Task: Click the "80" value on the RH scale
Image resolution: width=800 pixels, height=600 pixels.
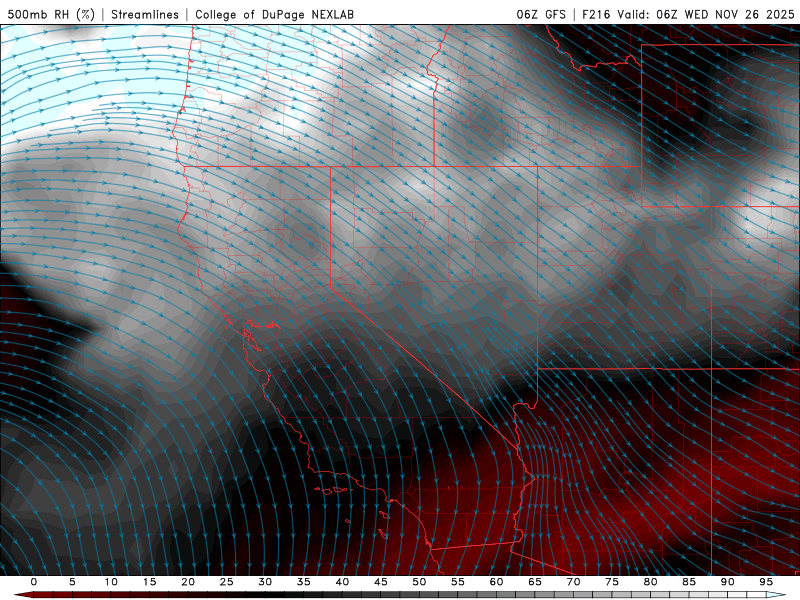Action: pos(650,582)
